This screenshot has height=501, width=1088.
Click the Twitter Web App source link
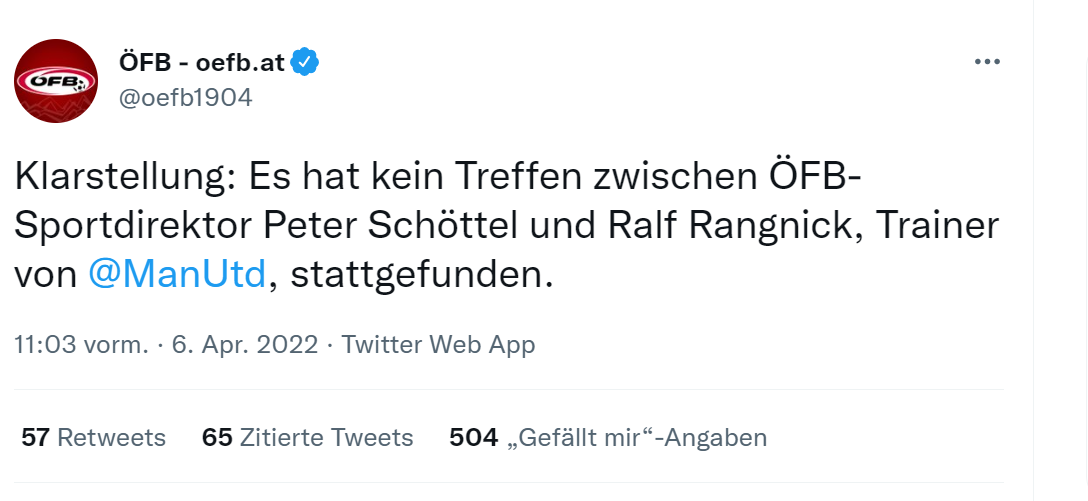click(x=439, y=344)
